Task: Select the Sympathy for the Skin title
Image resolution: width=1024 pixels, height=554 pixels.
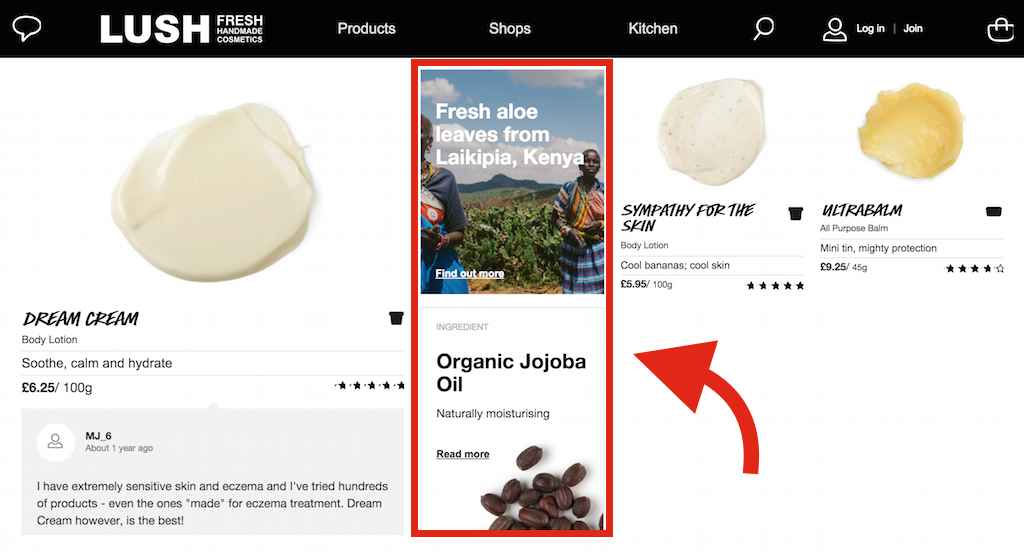Action: tap(687, 218)
